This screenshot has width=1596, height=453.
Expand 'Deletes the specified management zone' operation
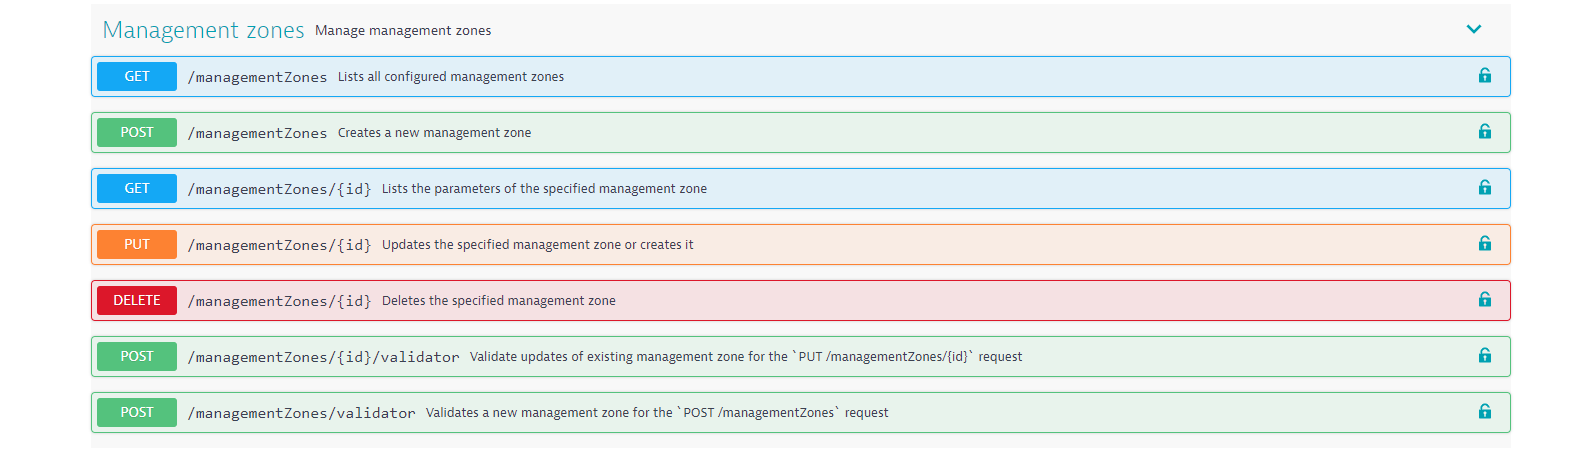point(800,300)
